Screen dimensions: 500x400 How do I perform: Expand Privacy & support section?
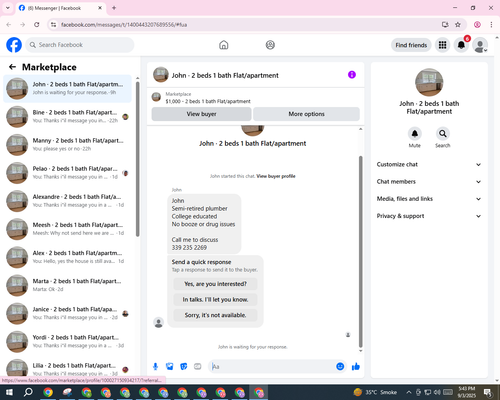pos(429,216)
